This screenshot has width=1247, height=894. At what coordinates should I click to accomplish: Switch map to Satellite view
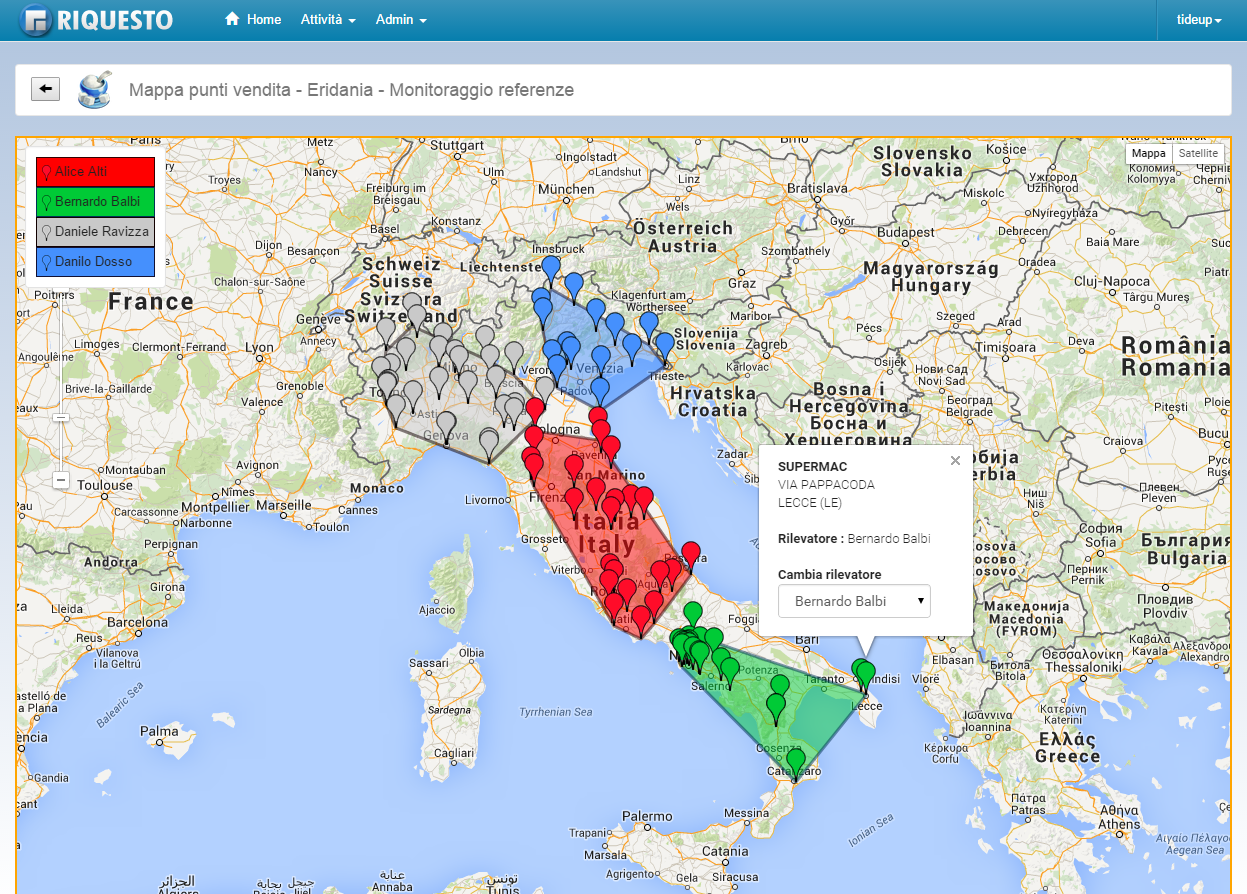tap(1197, 153)
